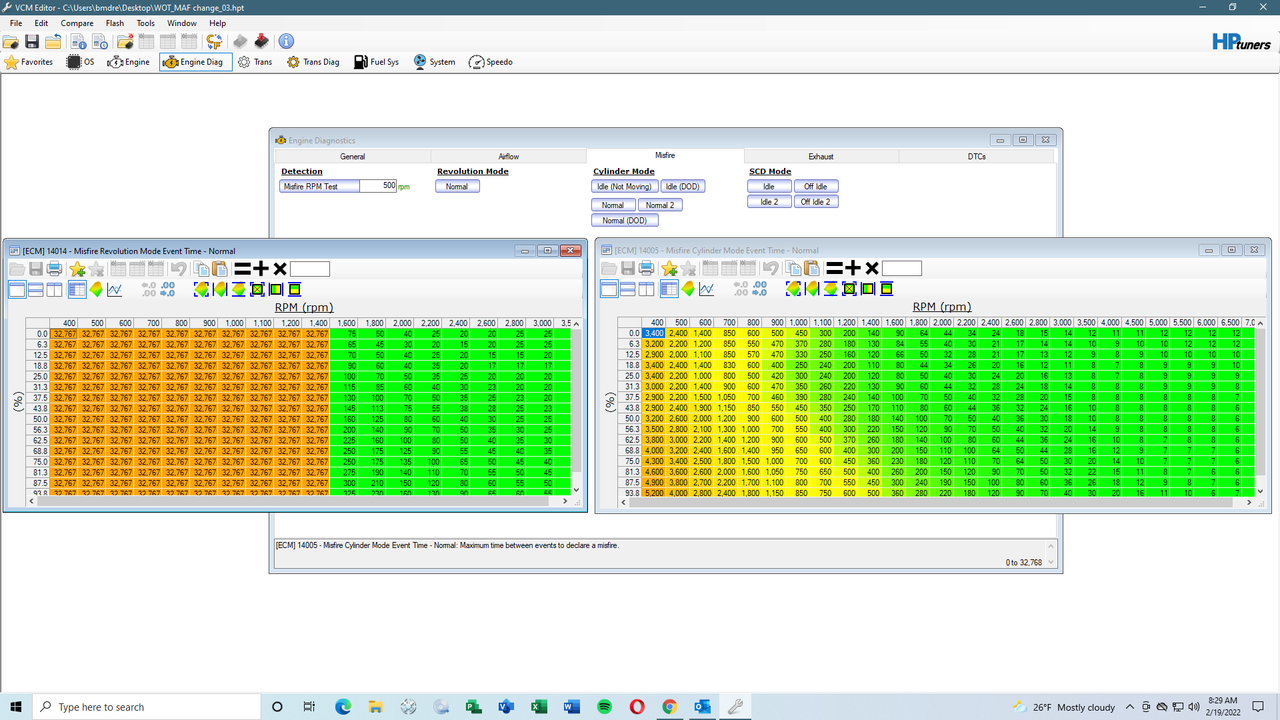Open the Normal (DOD) cylinder mode table
The width and height of the screenshot is (1280, 720).
(x=625, y=220)
